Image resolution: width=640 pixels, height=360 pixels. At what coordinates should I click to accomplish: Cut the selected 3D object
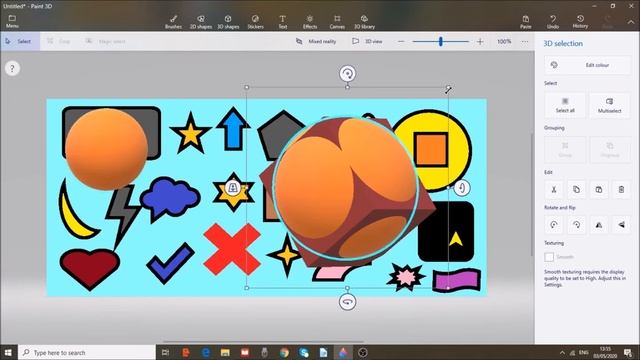tap(554, 189)
